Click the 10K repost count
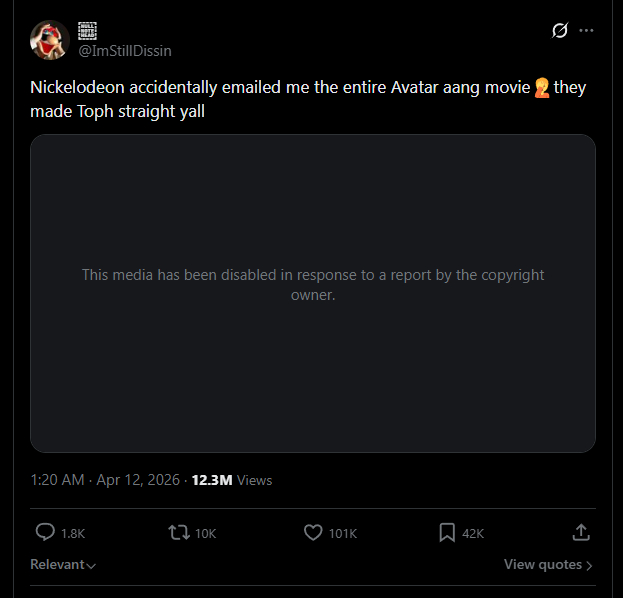The image size is (623, 598). tap(205, 534)
